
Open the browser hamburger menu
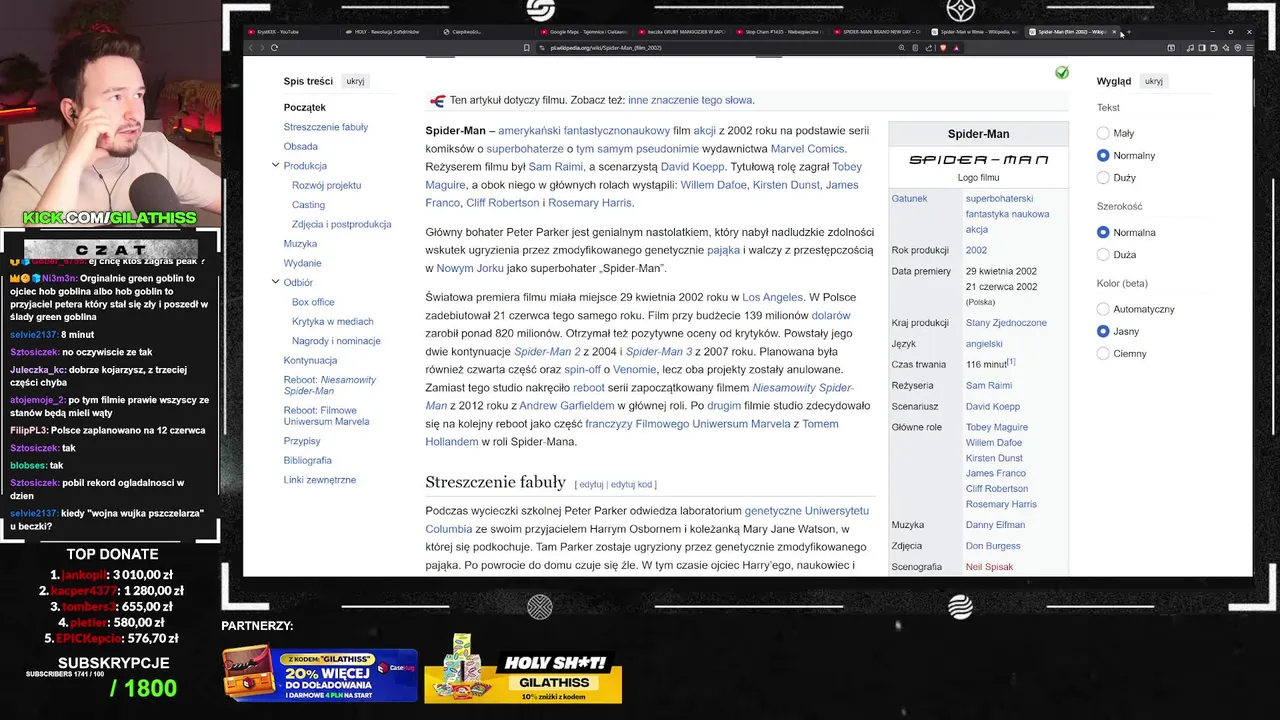1250,47
